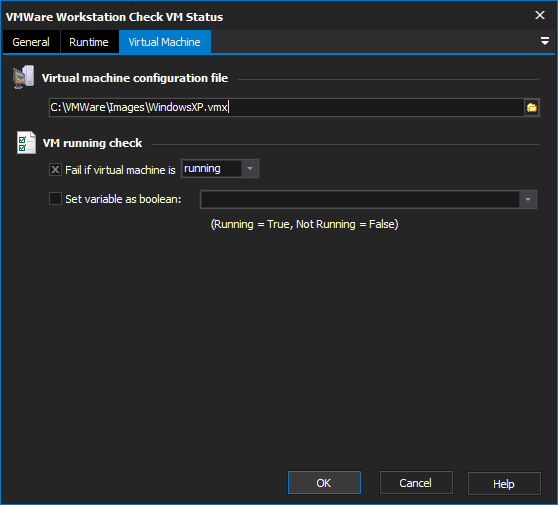Close the Check VM Status dialog
This screenshot has height=505, width=558.
[540, 15]
